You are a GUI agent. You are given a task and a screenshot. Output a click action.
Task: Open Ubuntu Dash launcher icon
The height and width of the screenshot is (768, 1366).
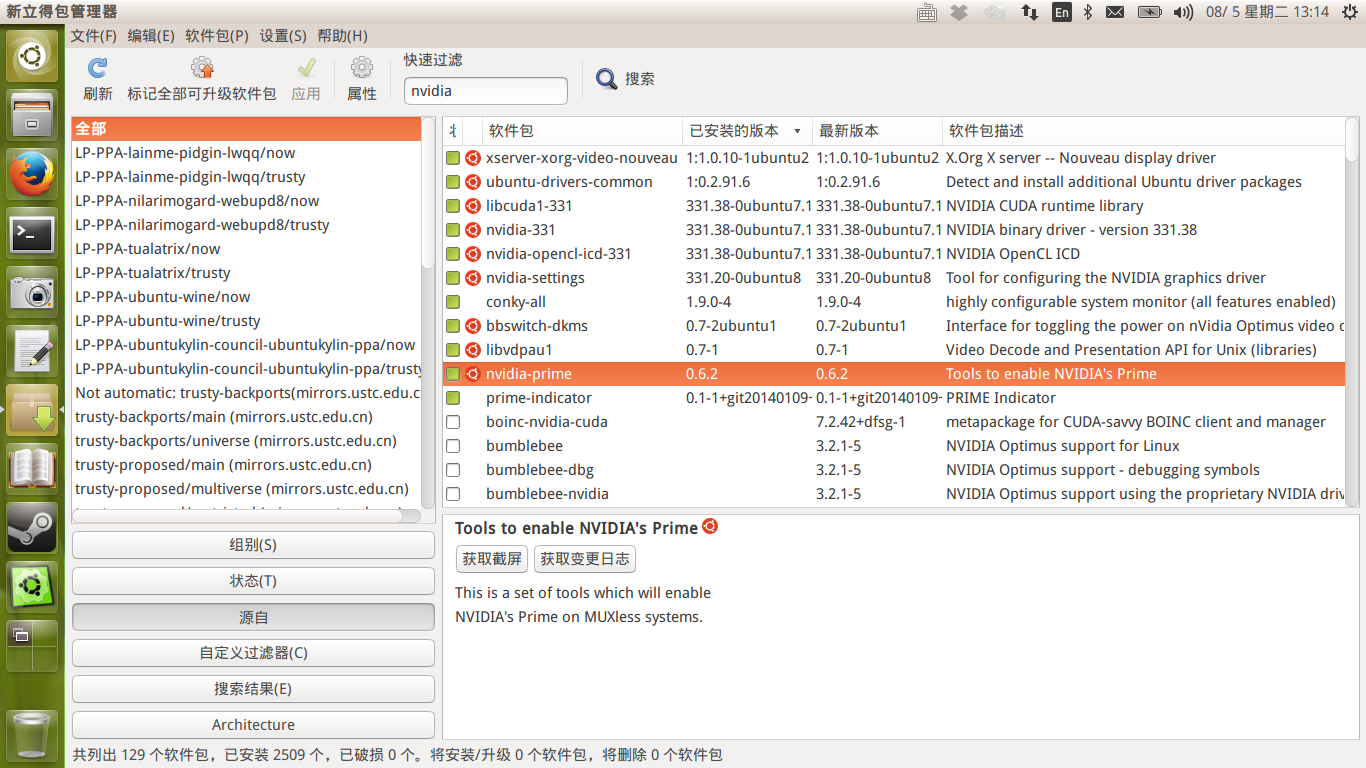point(33,56)
